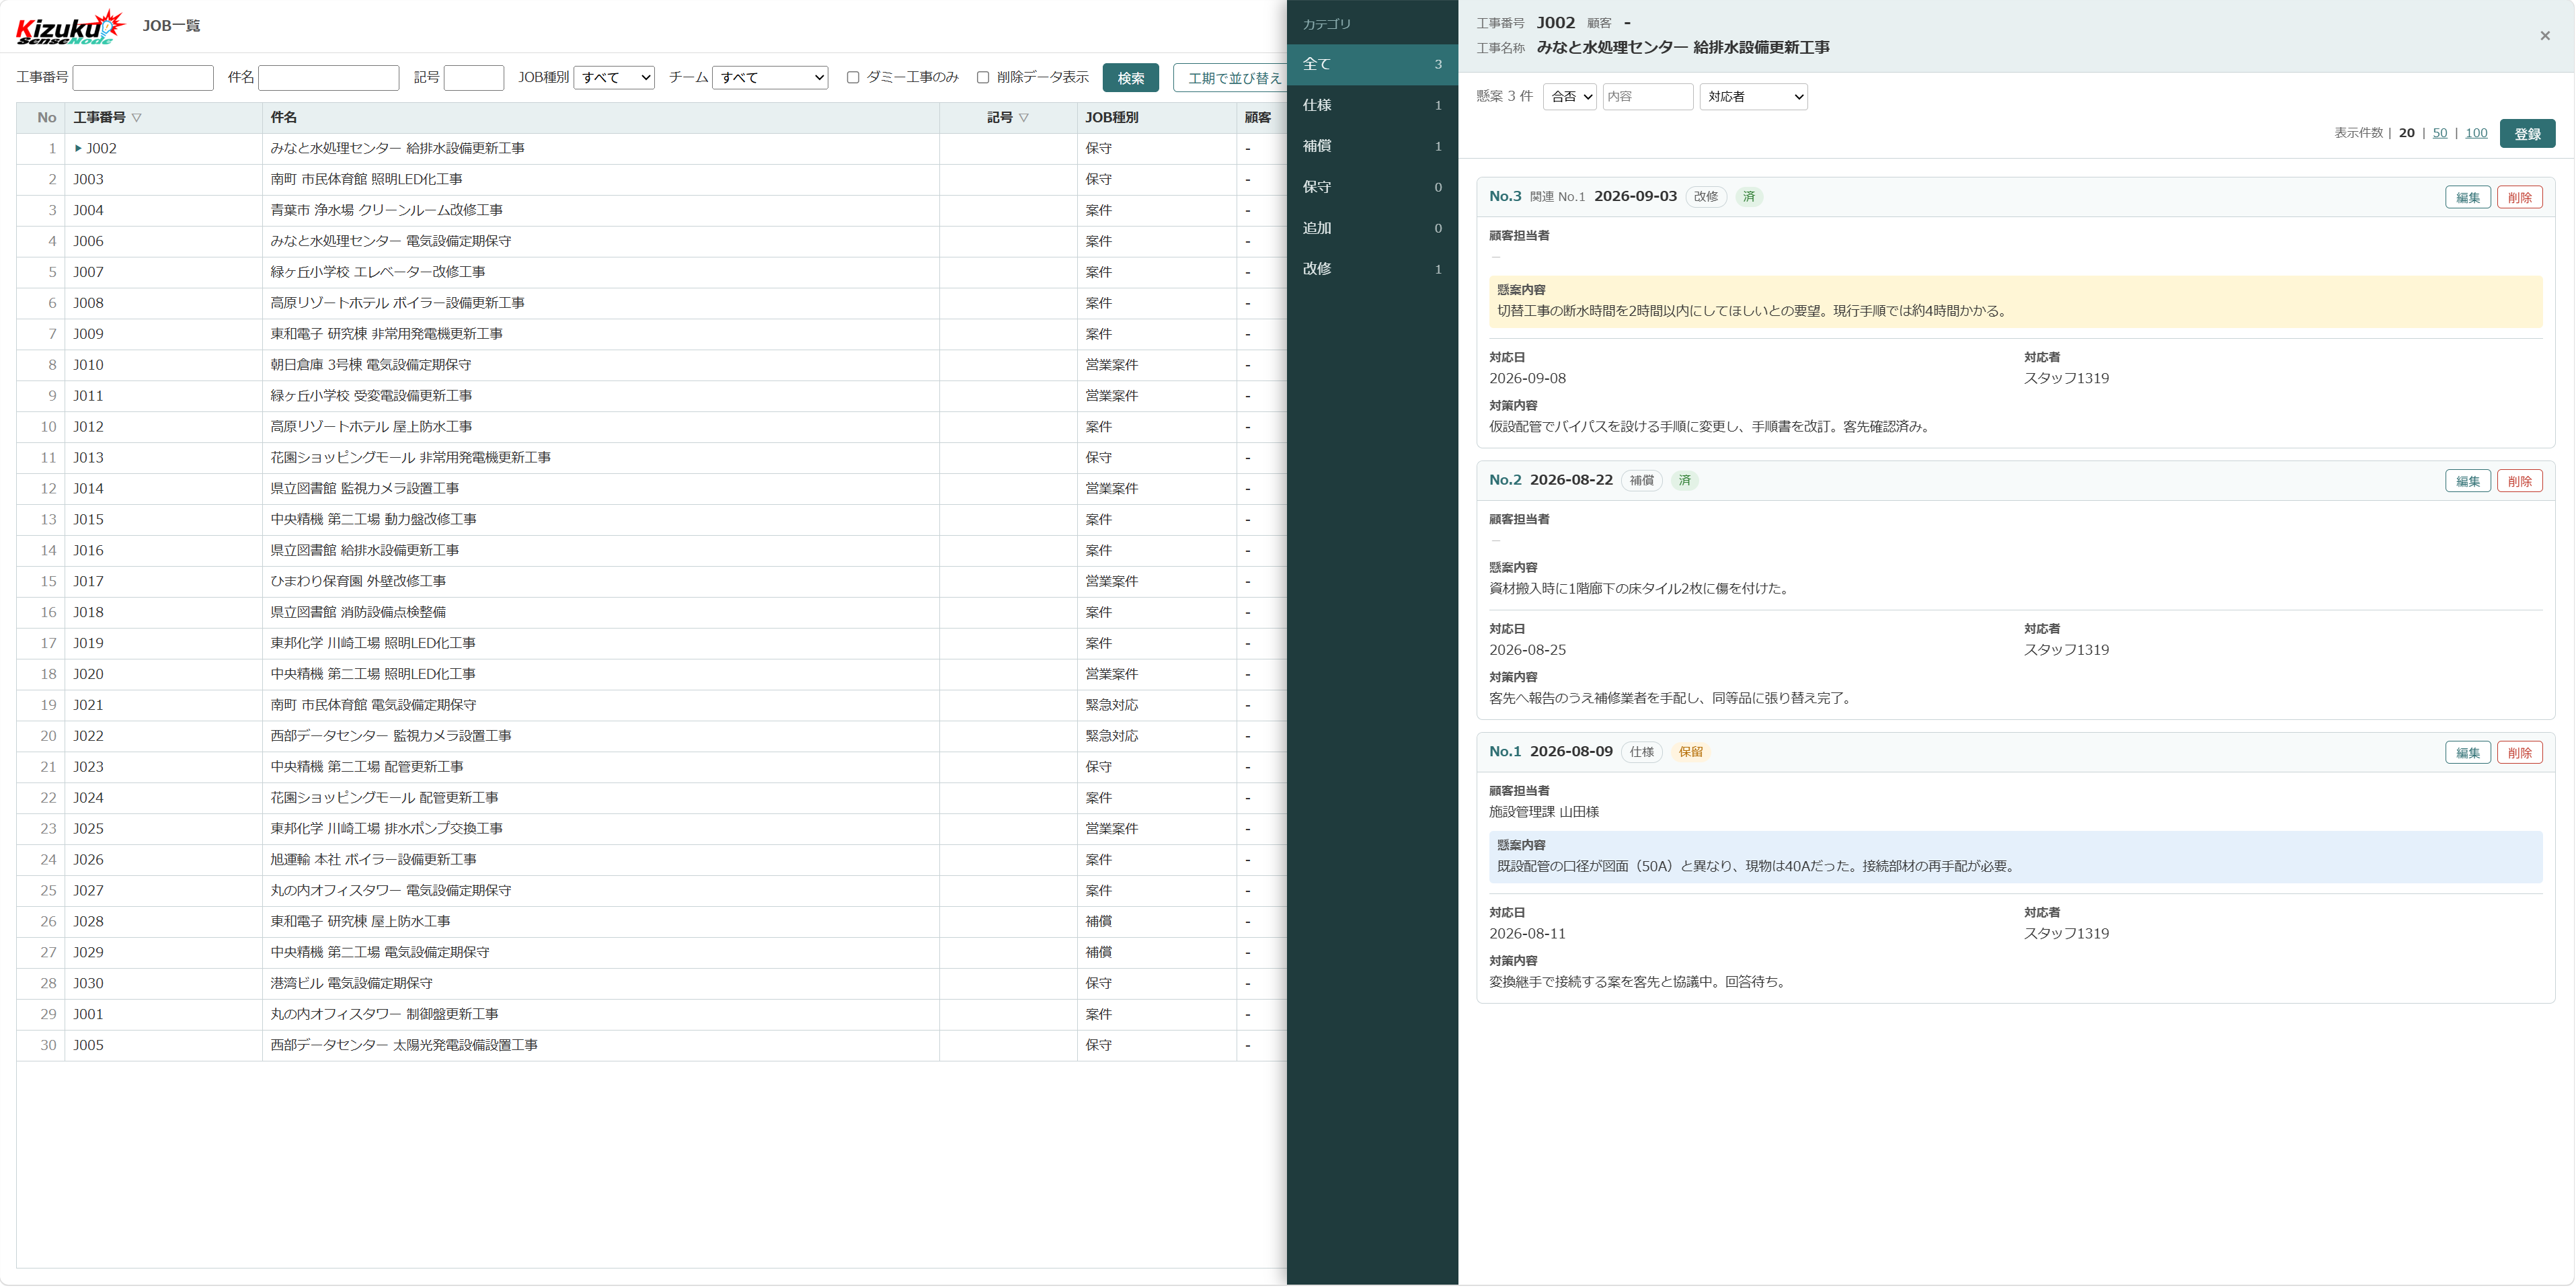This screenshot has width=2576, height=1288.
Task: Click 港湾ビル 電気設備定期保守 row
Action: coord(650,984)
